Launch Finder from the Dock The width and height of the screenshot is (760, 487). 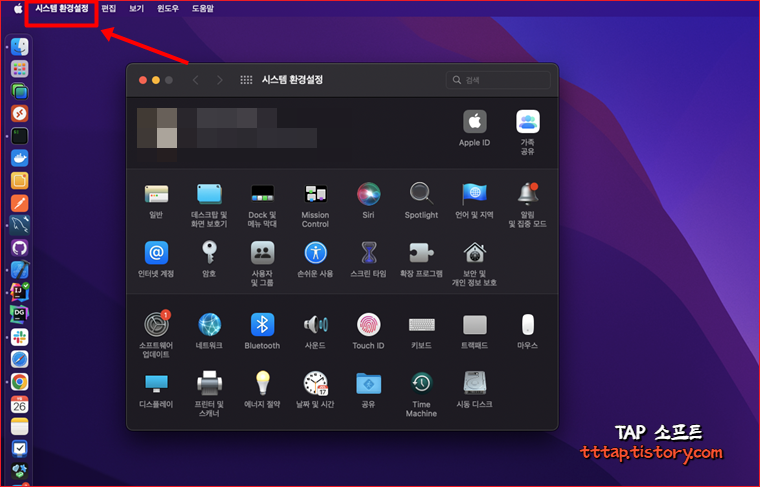[19, 47]
